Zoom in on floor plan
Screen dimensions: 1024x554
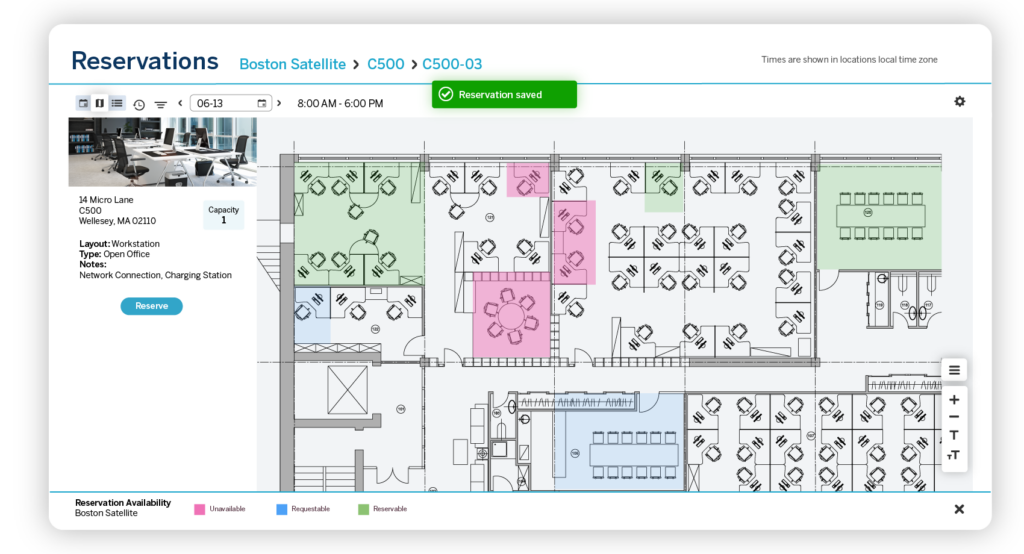tap(954, 399)
